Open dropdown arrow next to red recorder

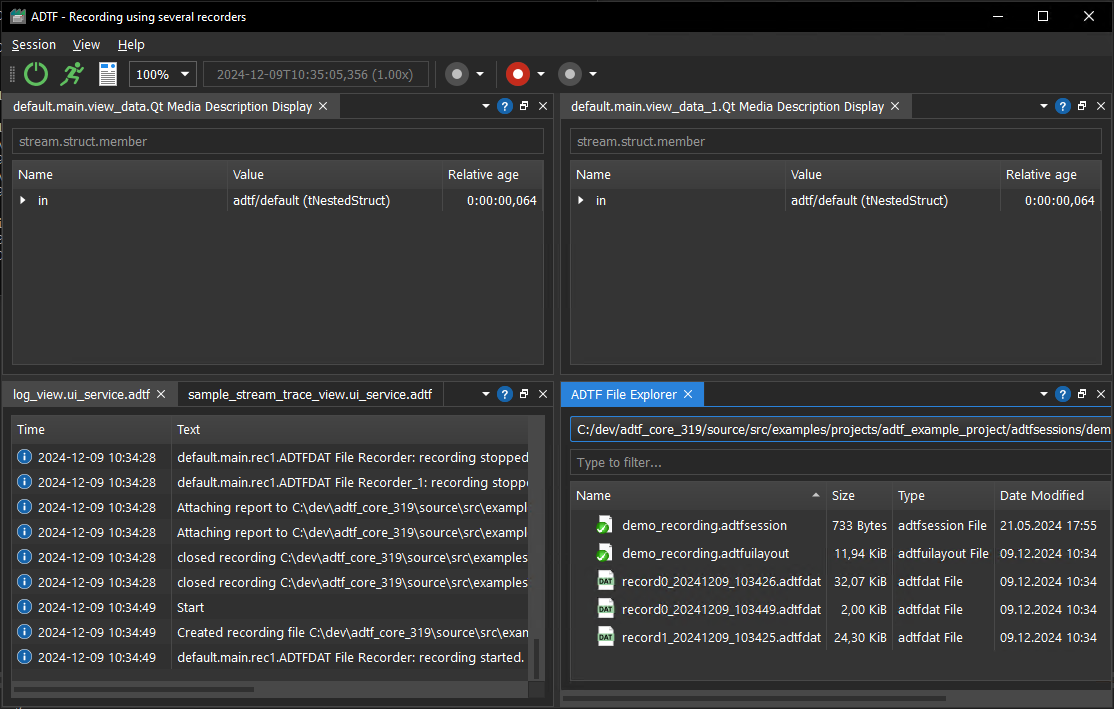click(541, 74)
